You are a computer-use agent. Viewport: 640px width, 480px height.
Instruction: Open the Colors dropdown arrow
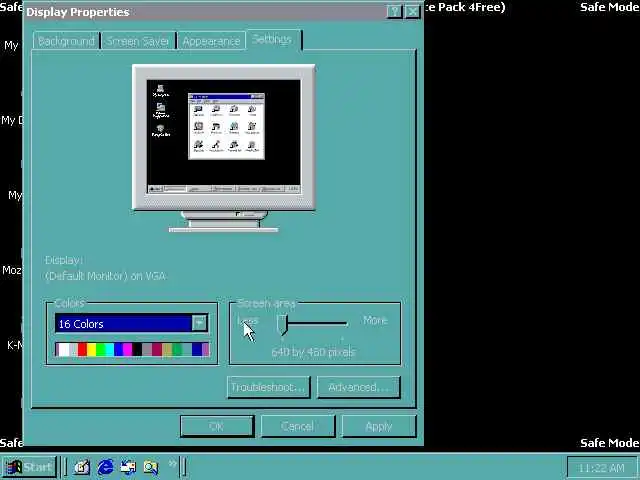point(200,323)
